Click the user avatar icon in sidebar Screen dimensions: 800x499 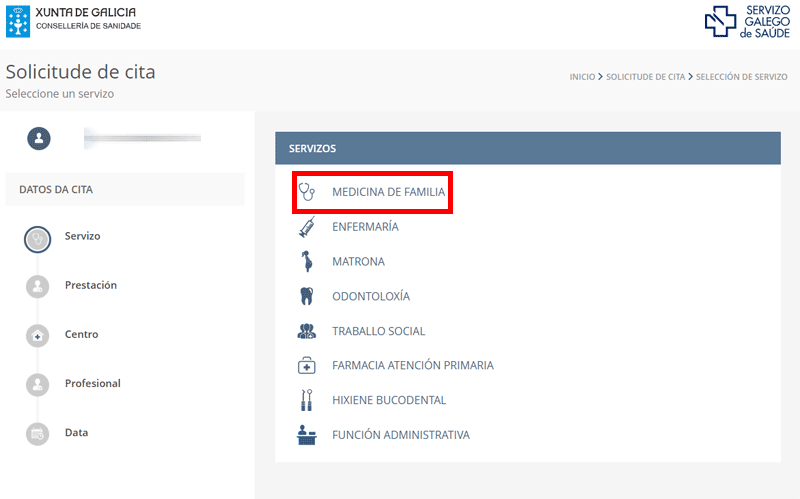pos(39,138)
